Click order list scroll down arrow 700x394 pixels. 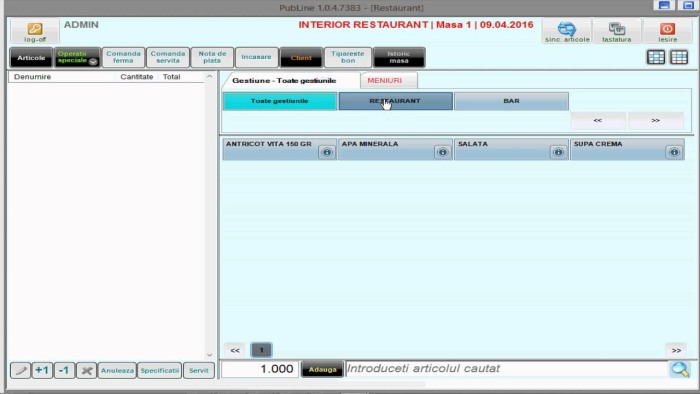209,355
